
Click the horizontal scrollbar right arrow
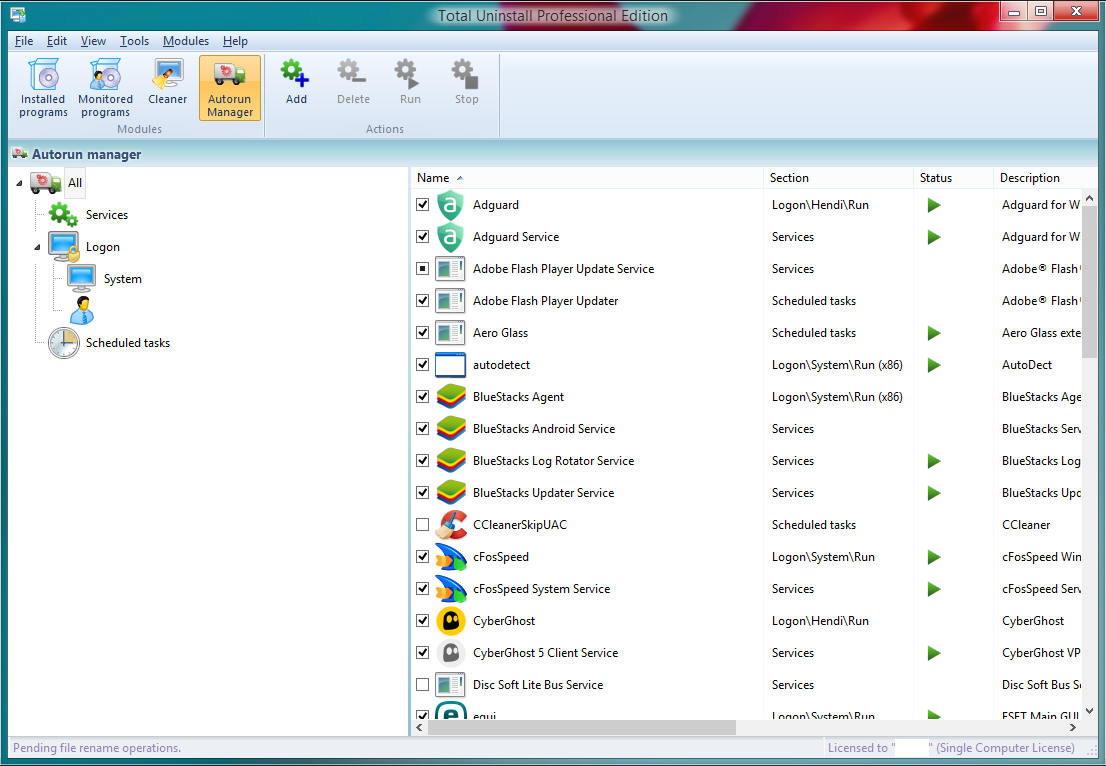coord(1073,727)
